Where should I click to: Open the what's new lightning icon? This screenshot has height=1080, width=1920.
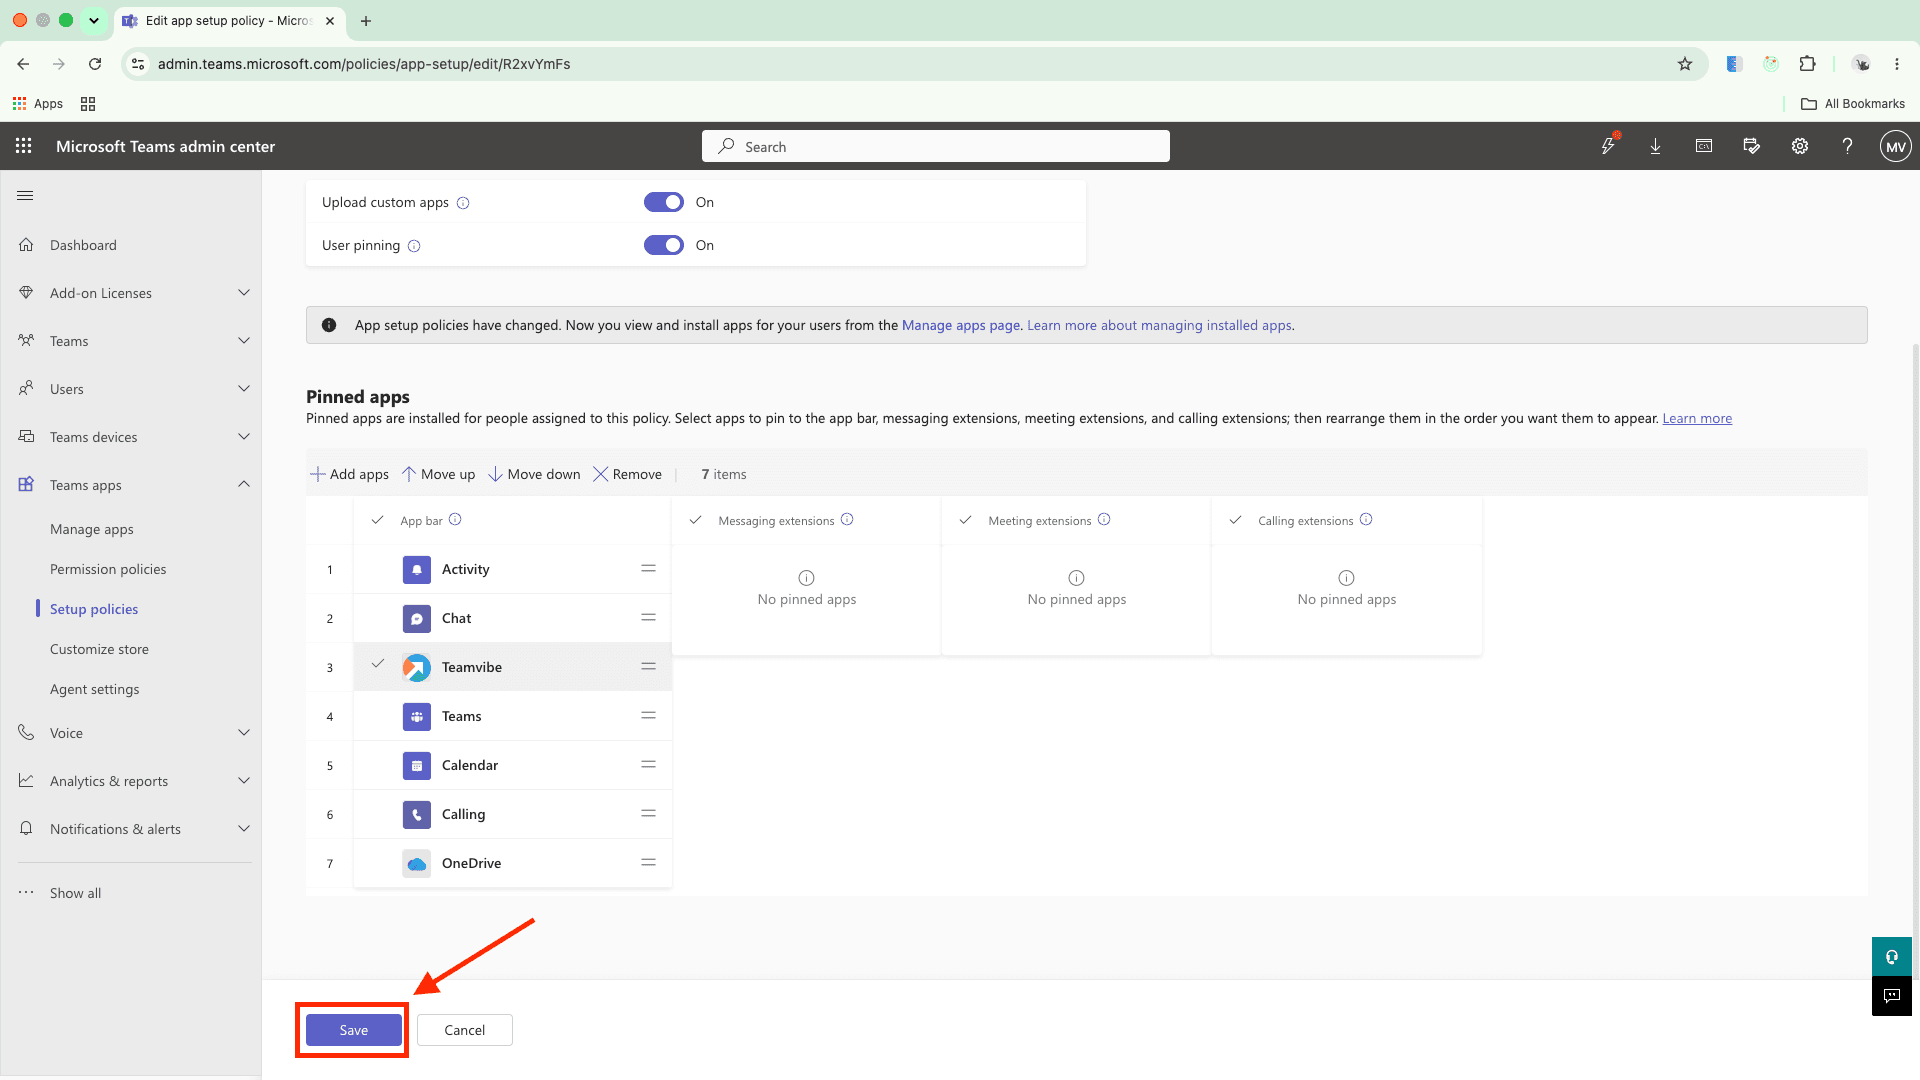click(x=1608, y=146)
